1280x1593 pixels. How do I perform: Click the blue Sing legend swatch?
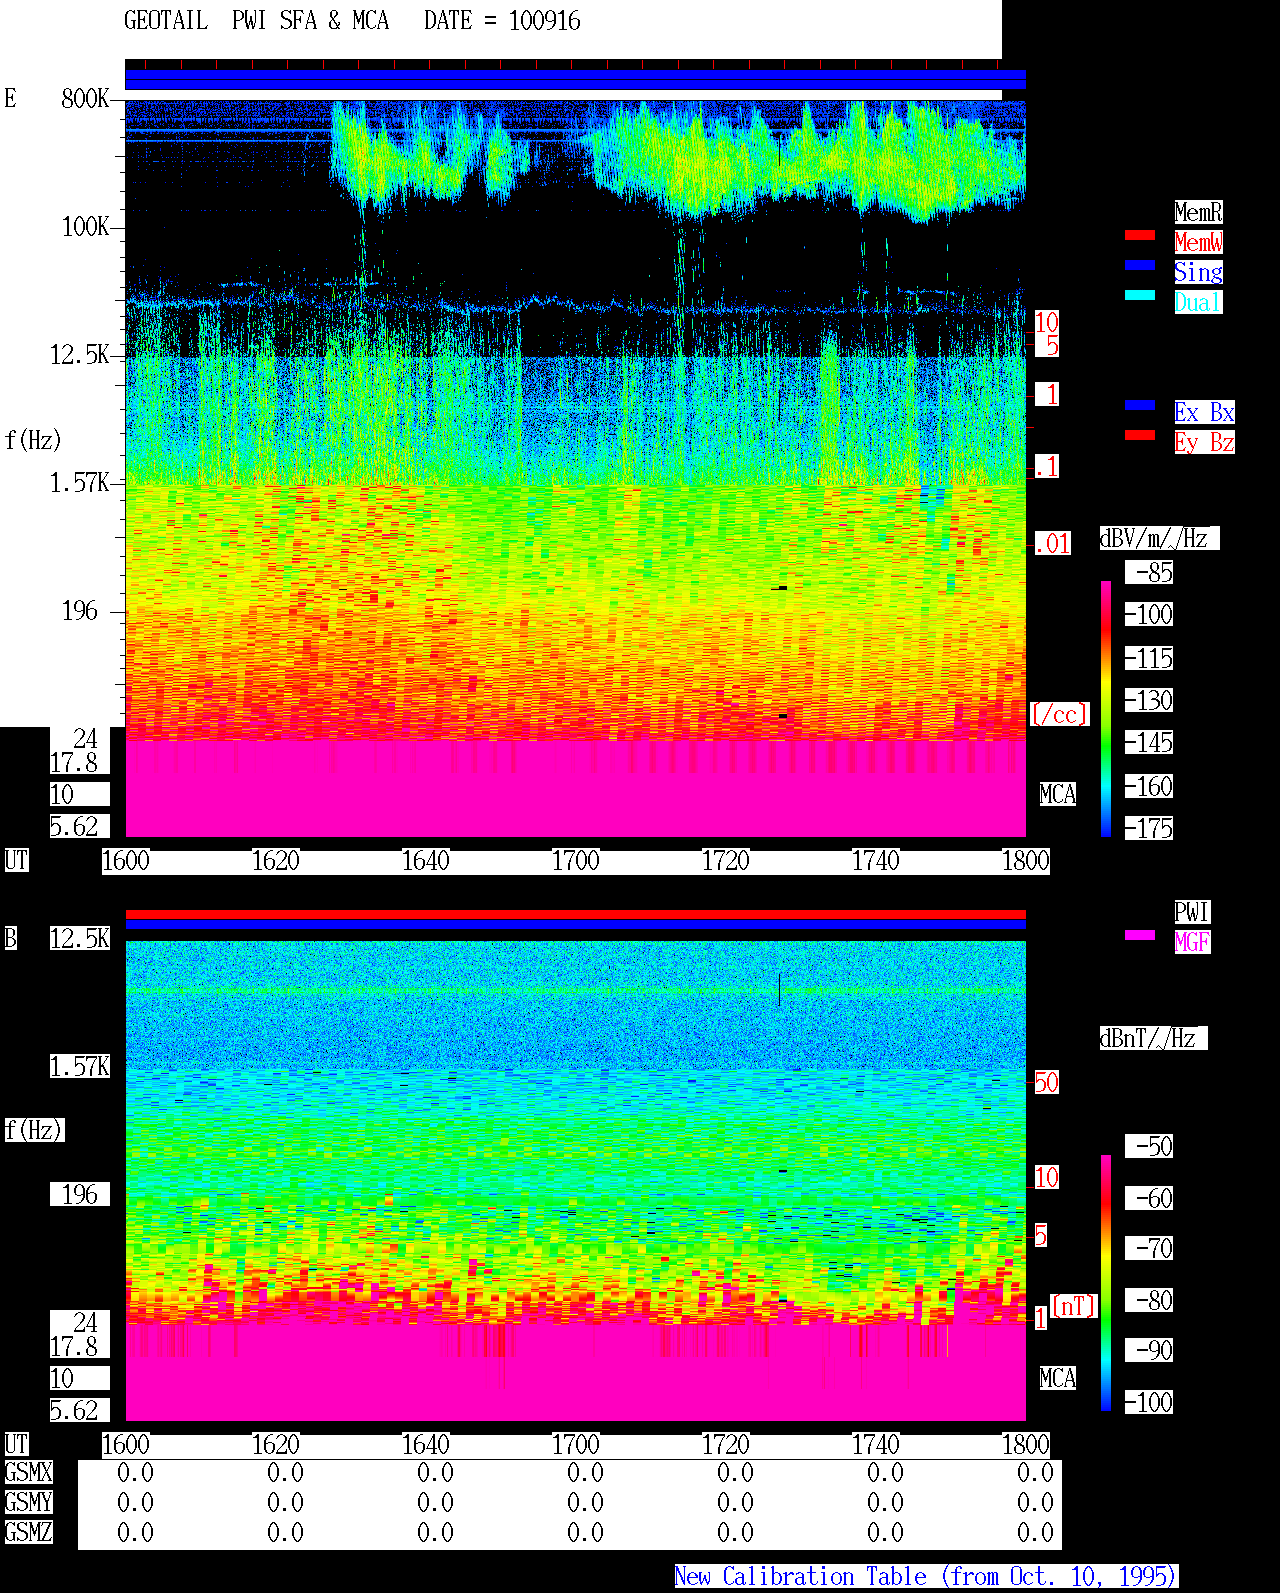pos(1140,265)
